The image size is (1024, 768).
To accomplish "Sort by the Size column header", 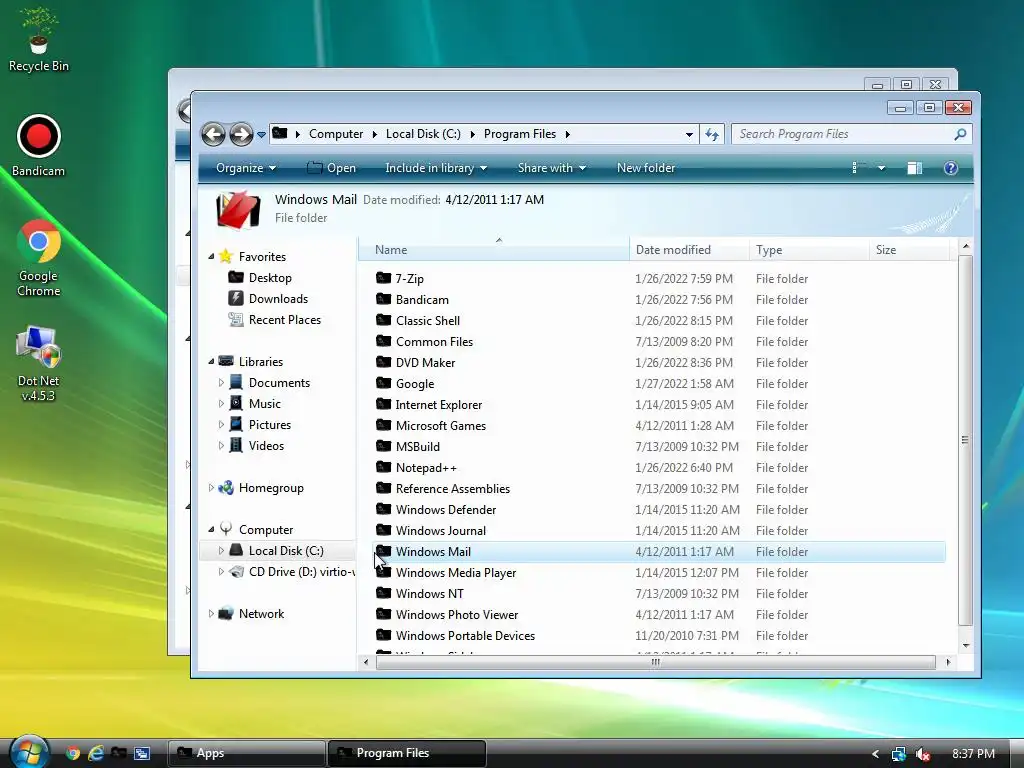I will tap(909, 249).
